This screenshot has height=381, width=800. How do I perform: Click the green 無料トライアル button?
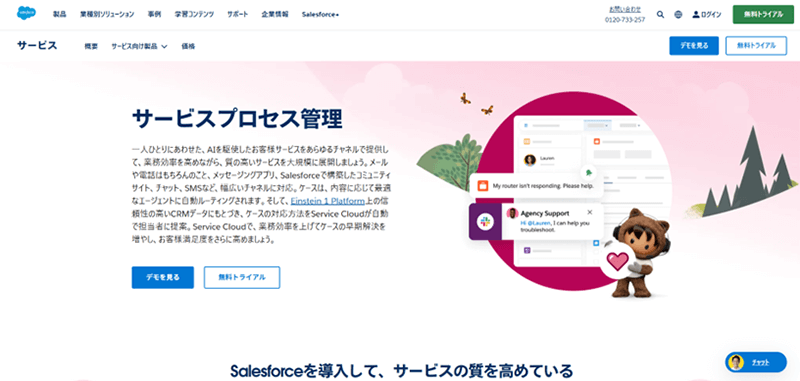pos(763,15)
